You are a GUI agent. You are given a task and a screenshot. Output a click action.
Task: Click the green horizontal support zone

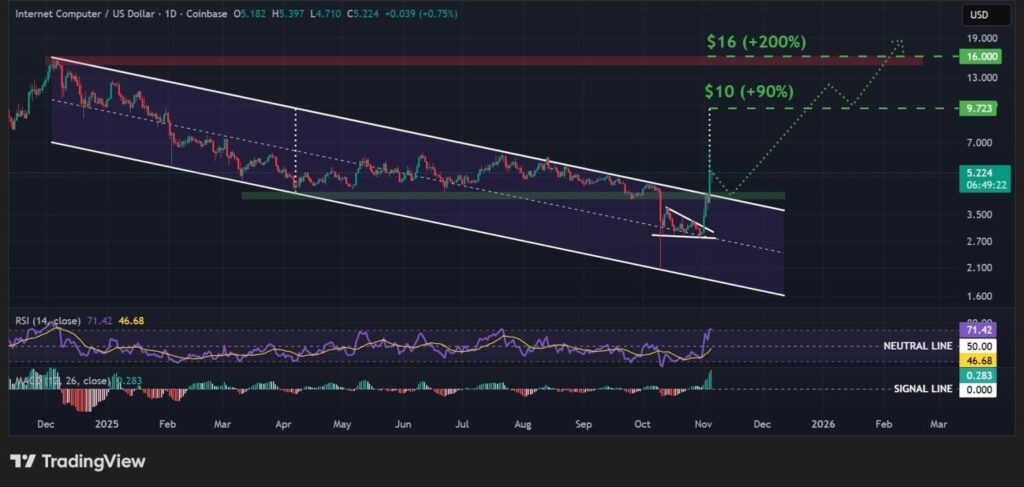(450, 195)
